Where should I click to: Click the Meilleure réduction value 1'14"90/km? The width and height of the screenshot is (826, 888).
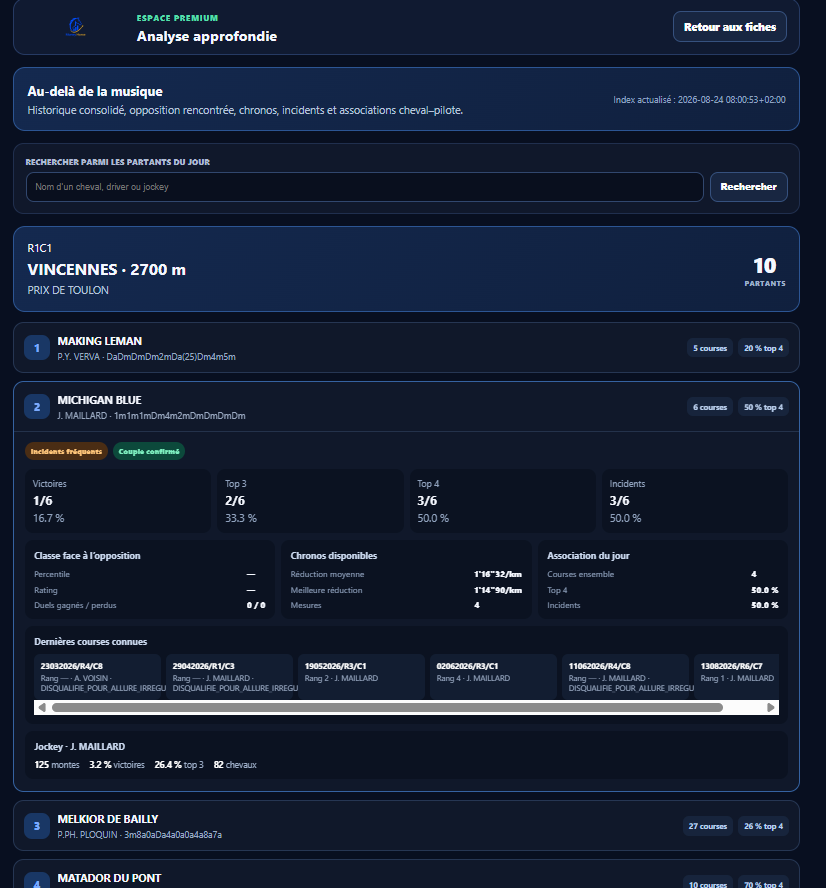pyautogui.click(x=498, y=590)
